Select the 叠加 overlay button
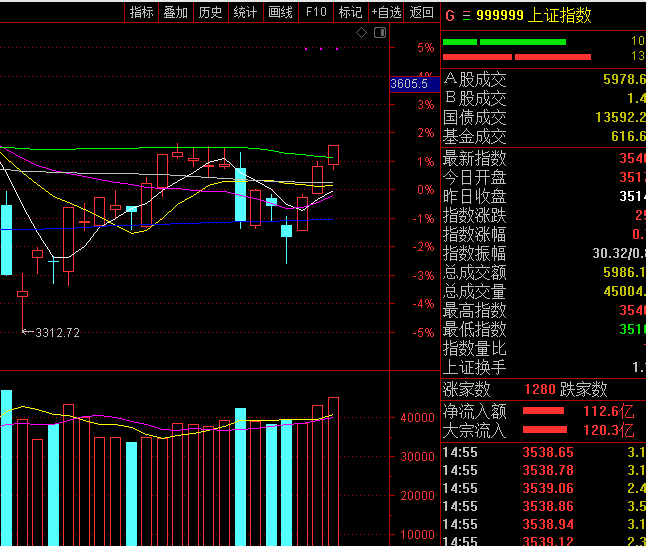This screenshot has height=546, width=646. 175,12
